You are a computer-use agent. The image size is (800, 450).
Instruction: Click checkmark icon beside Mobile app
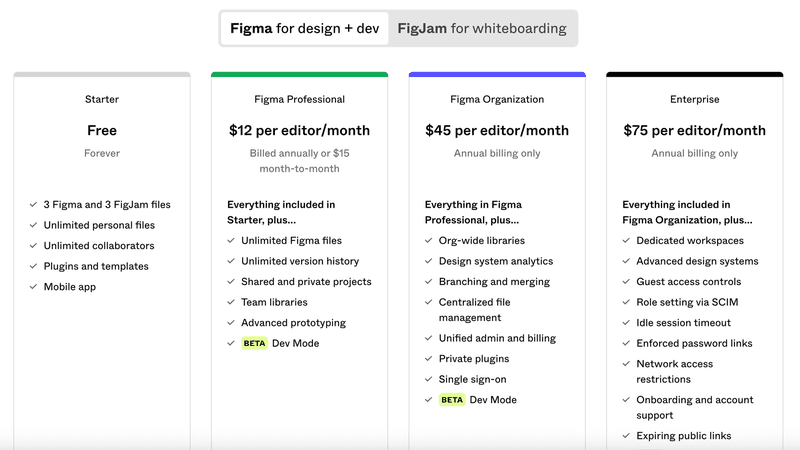click(34, 287)
